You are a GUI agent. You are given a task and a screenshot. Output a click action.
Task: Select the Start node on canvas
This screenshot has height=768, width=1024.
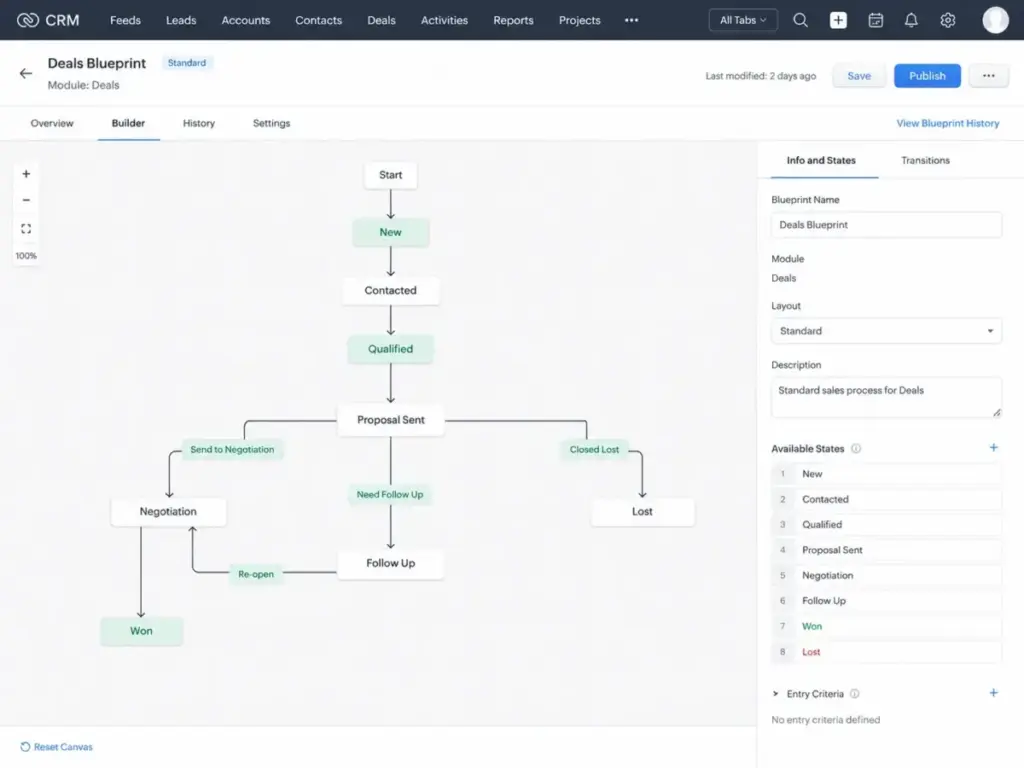(391, 175)
